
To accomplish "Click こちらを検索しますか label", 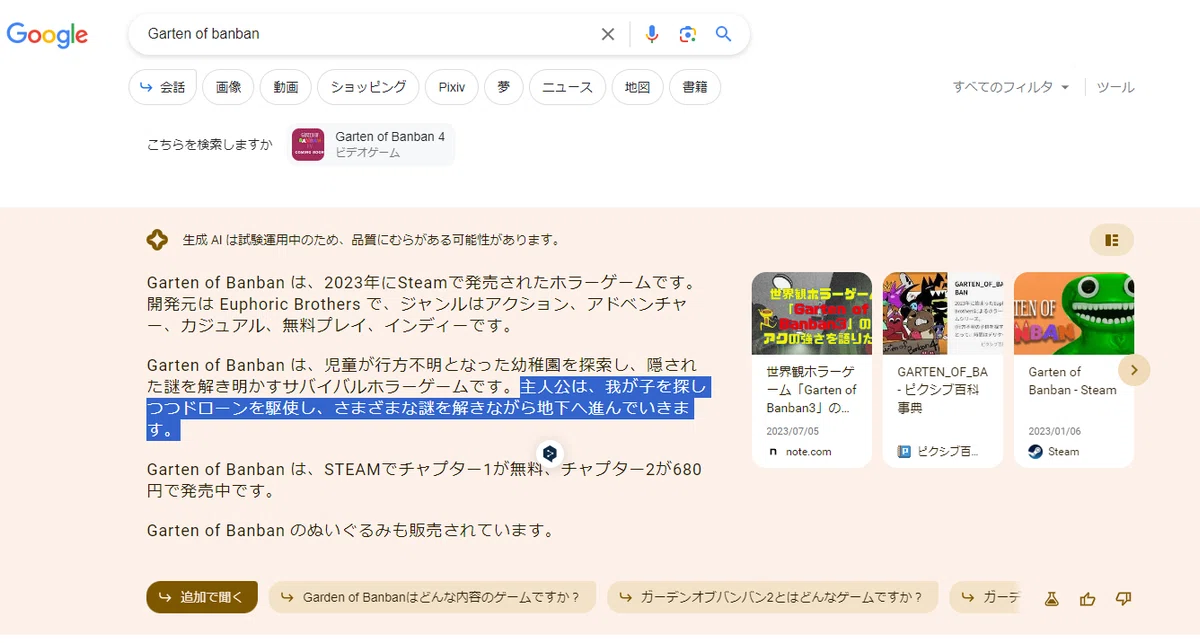I will [210, 145].
